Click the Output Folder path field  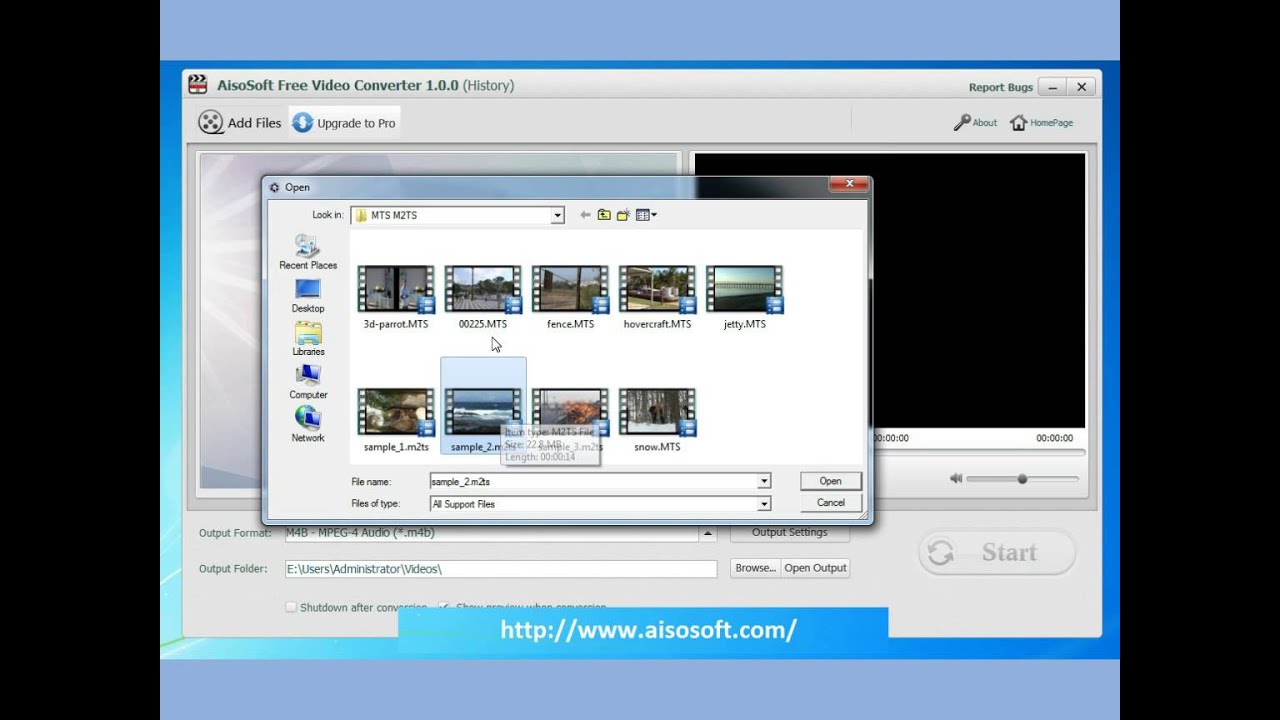coord(501,569)
